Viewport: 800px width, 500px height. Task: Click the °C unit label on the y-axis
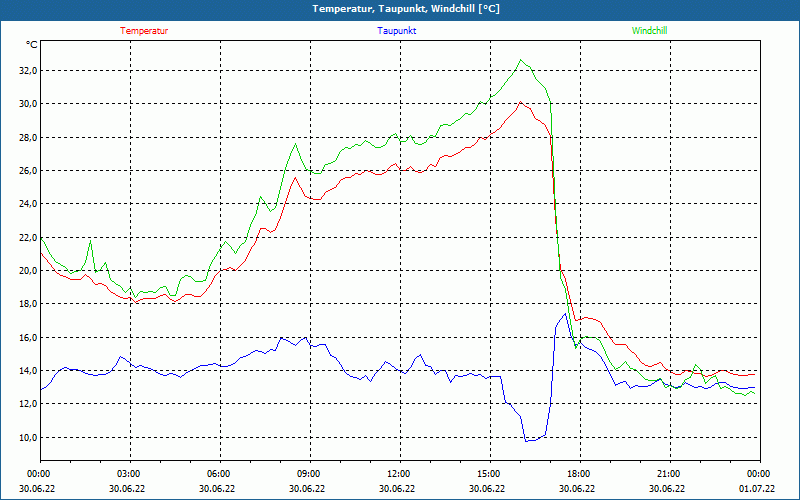(x=32, y=45)
